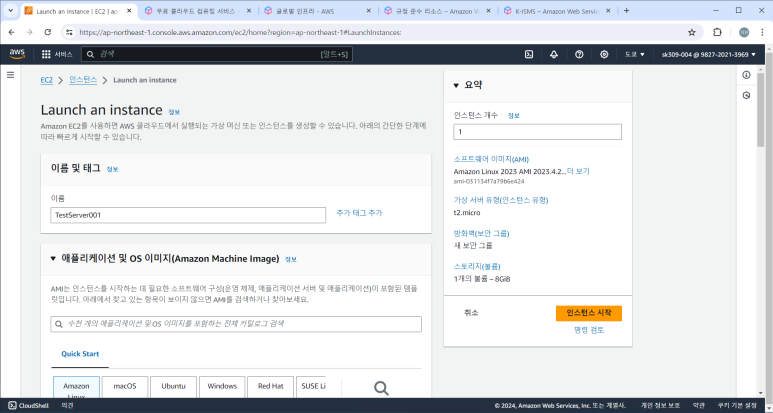This screenshot has height=413, width=773.
Task: Select the macOS AMI tile
Action: (125, 387)
